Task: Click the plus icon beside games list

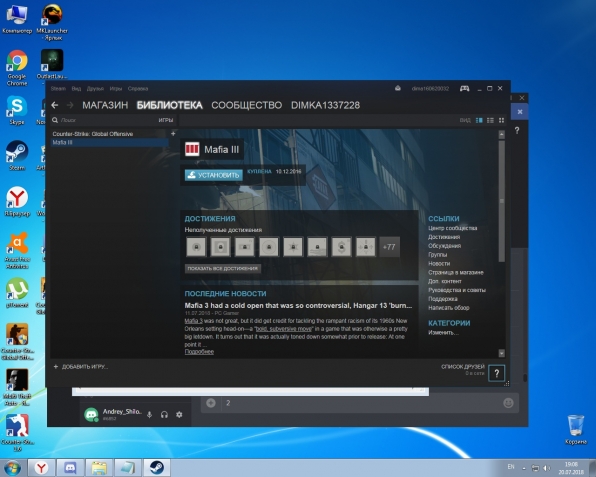Action: tap(173, 133)
